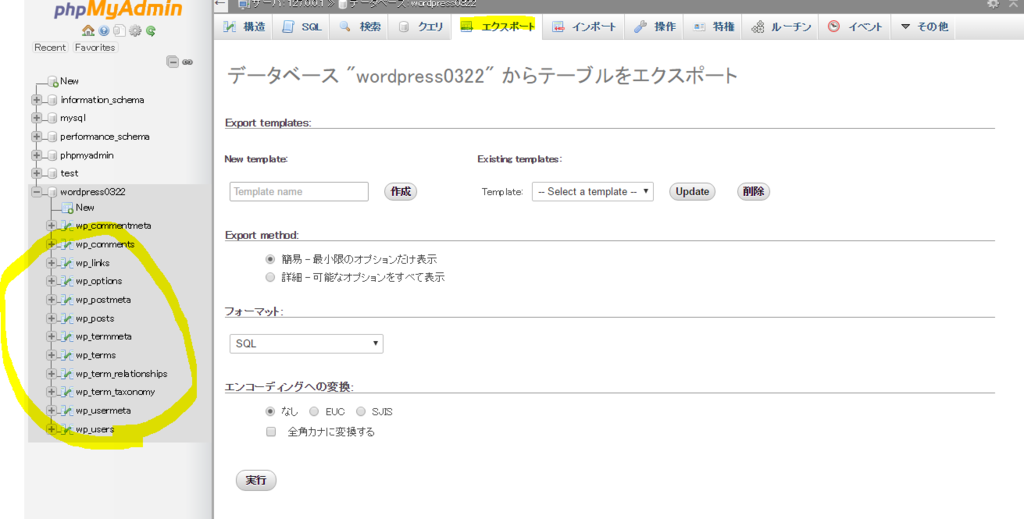
Task: Select EUC encoding radio button
Action: pos(314,412)
